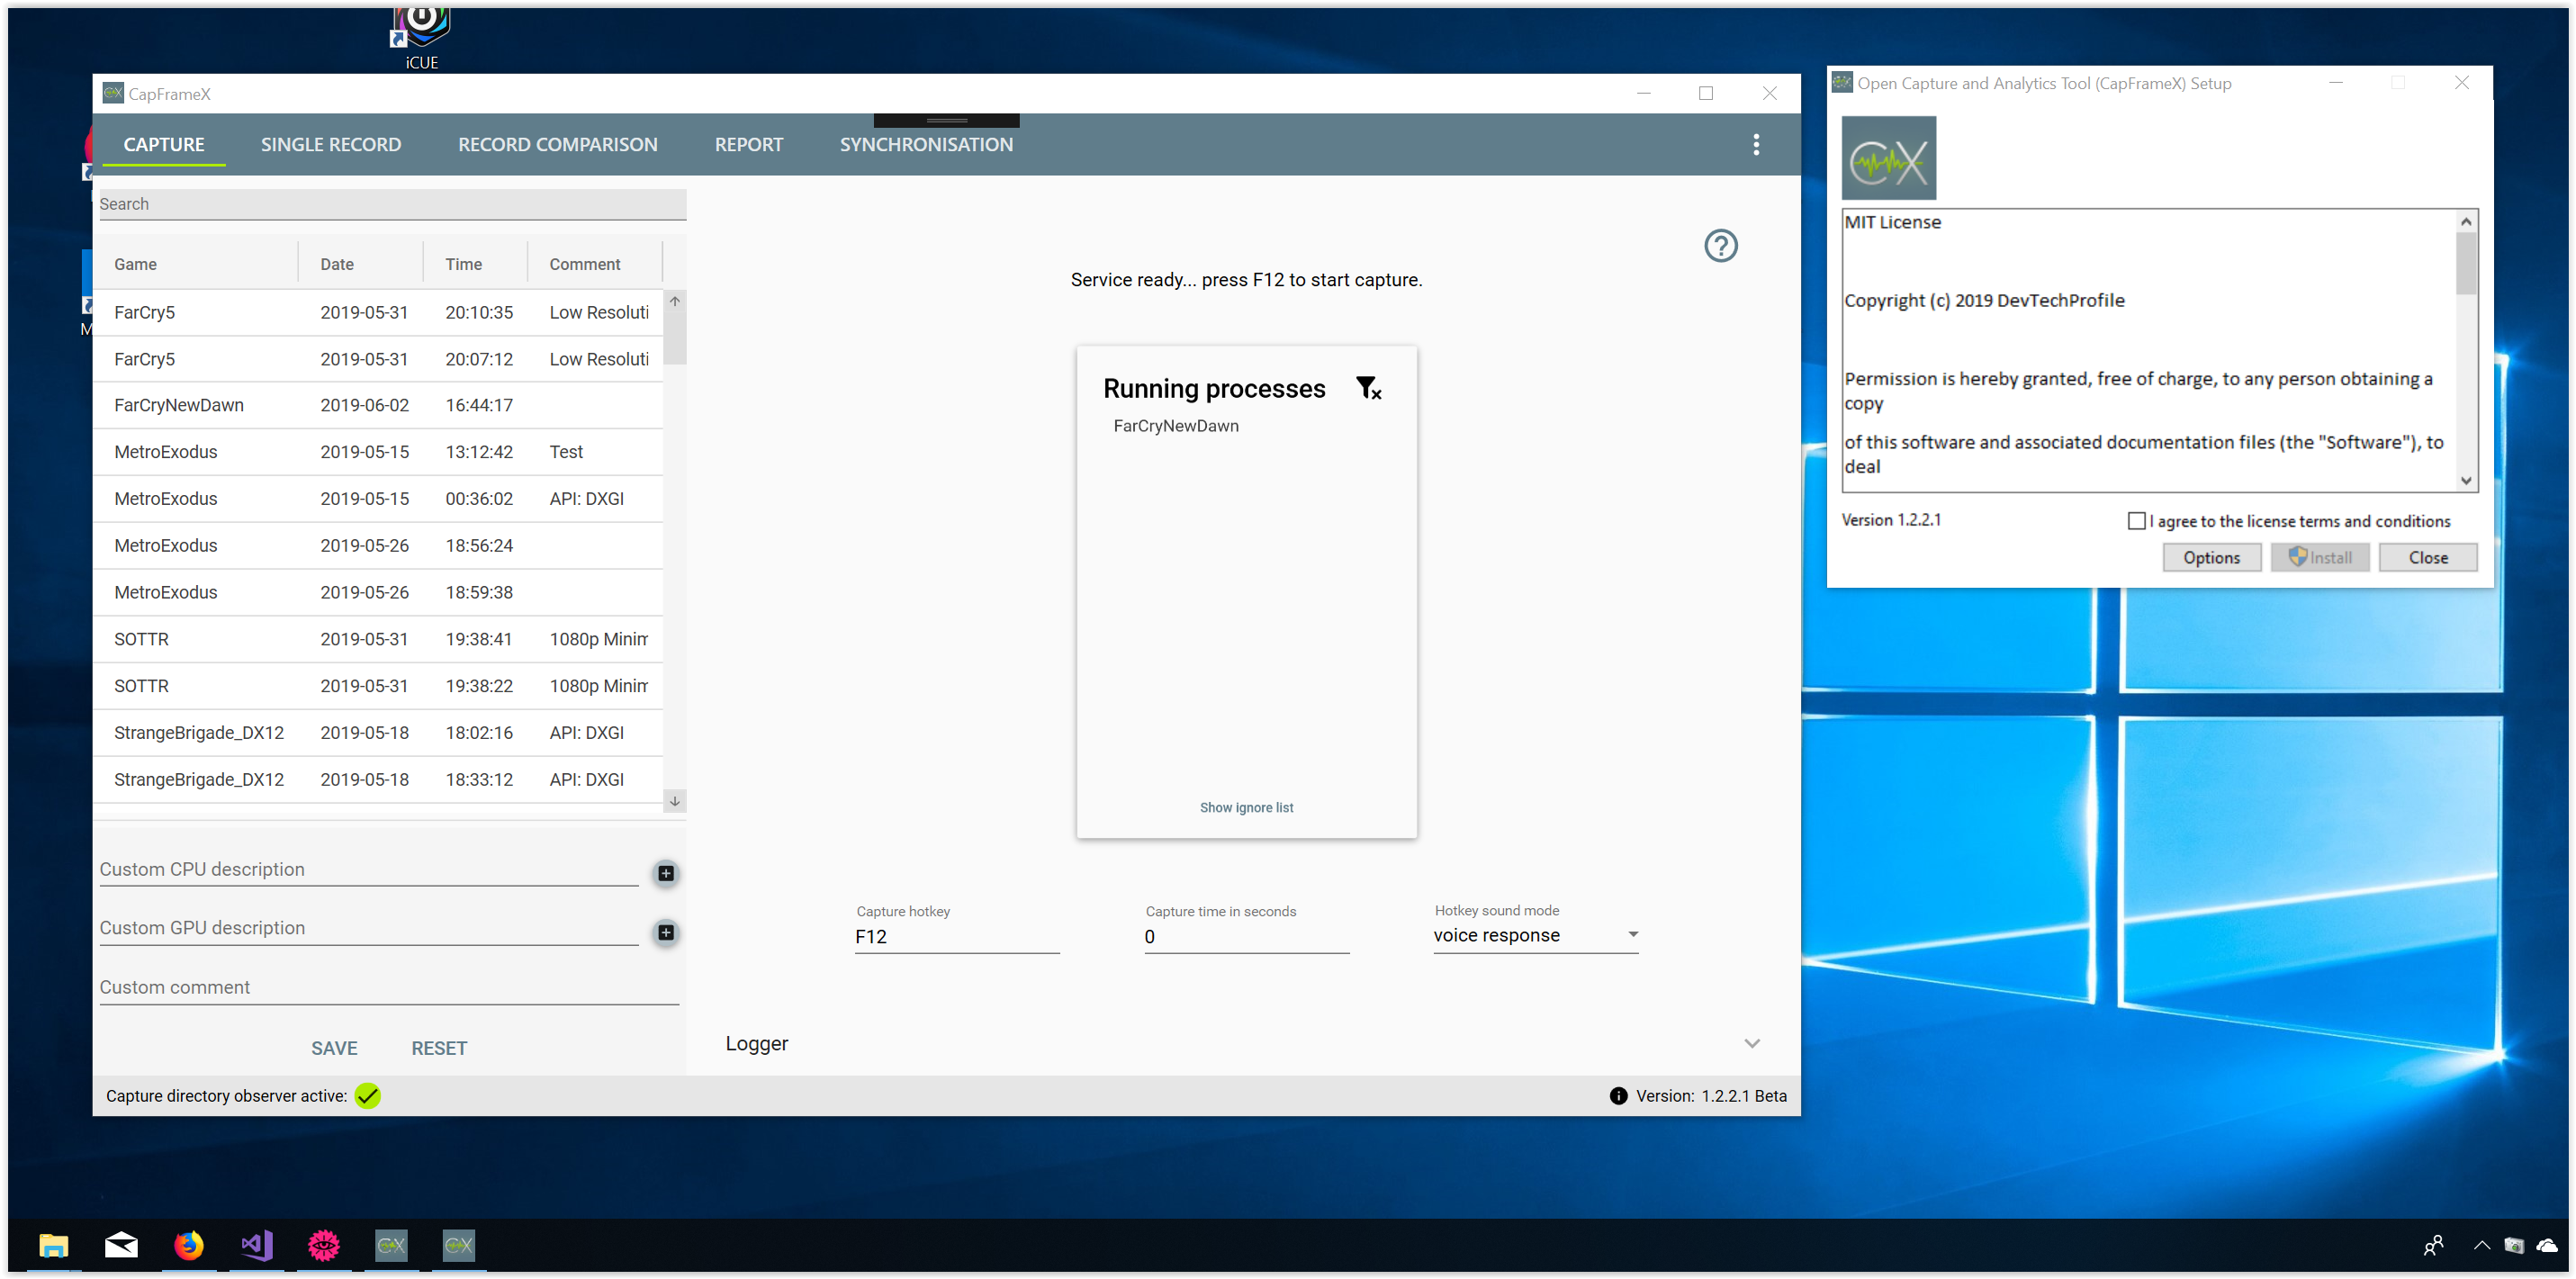This screenshot has width=2576, height=1279.
Task: Click Show ignore list link
Action: pyautogui.click(x=1246, y=808)
